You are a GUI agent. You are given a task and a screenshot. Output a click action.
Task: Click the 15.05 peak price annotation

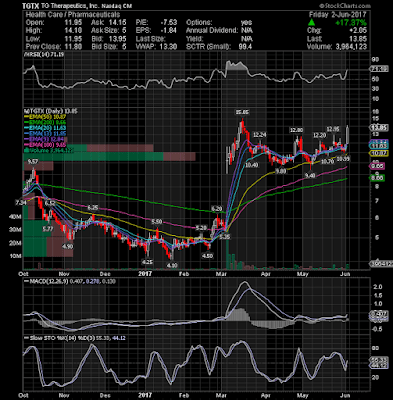click(242, 112)
